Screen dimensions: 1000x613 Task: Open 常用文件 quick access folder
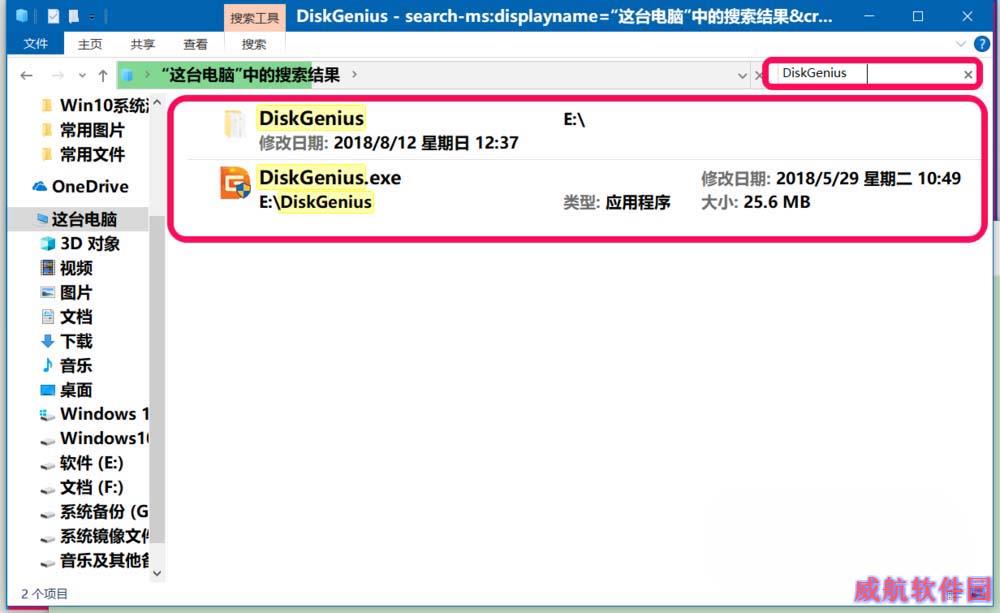(92, 154)
